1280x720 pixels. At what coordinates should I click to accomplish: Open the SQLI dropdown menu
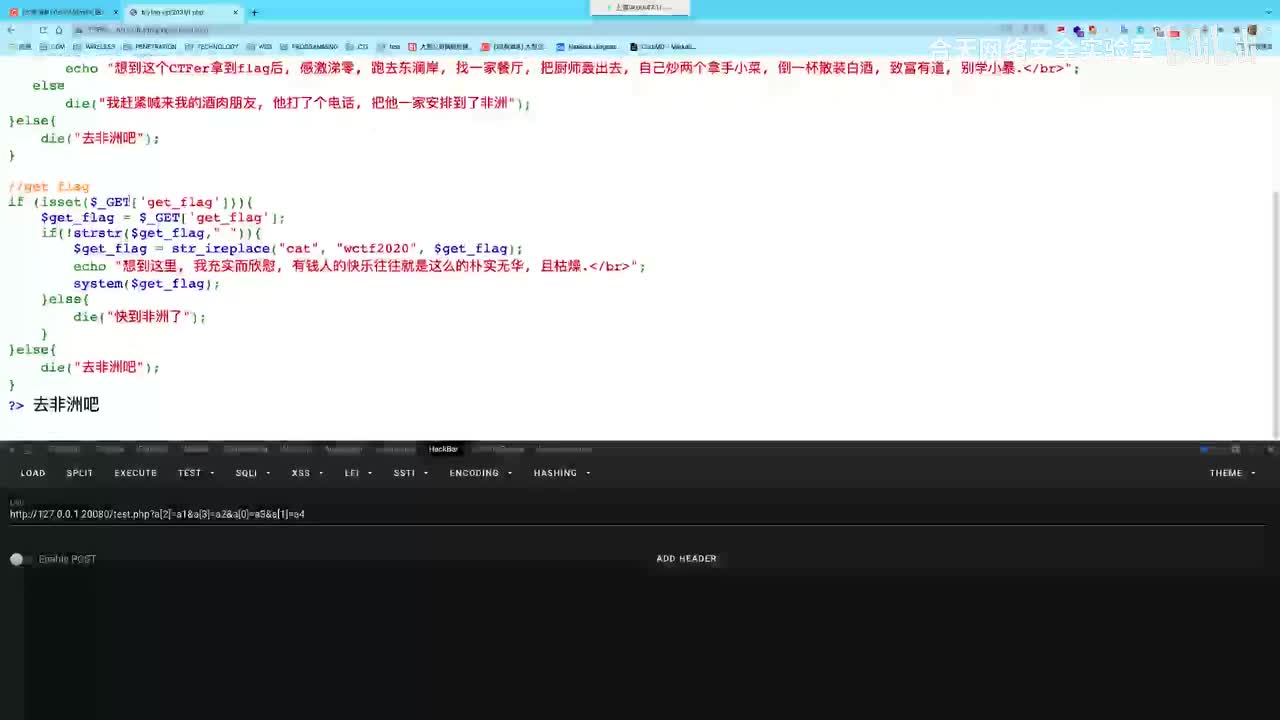point(253,473)
